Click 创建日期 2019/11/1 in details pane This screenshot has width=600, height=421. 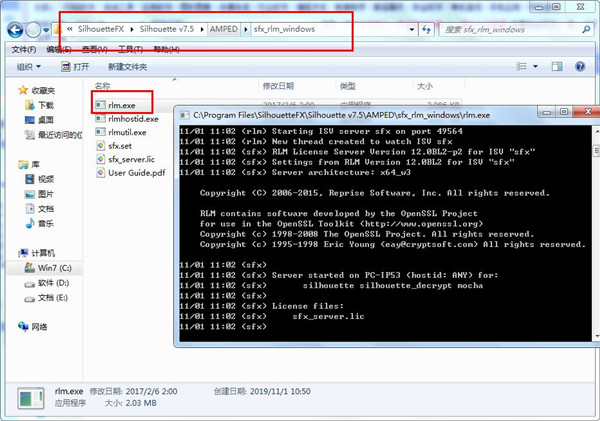262,392
